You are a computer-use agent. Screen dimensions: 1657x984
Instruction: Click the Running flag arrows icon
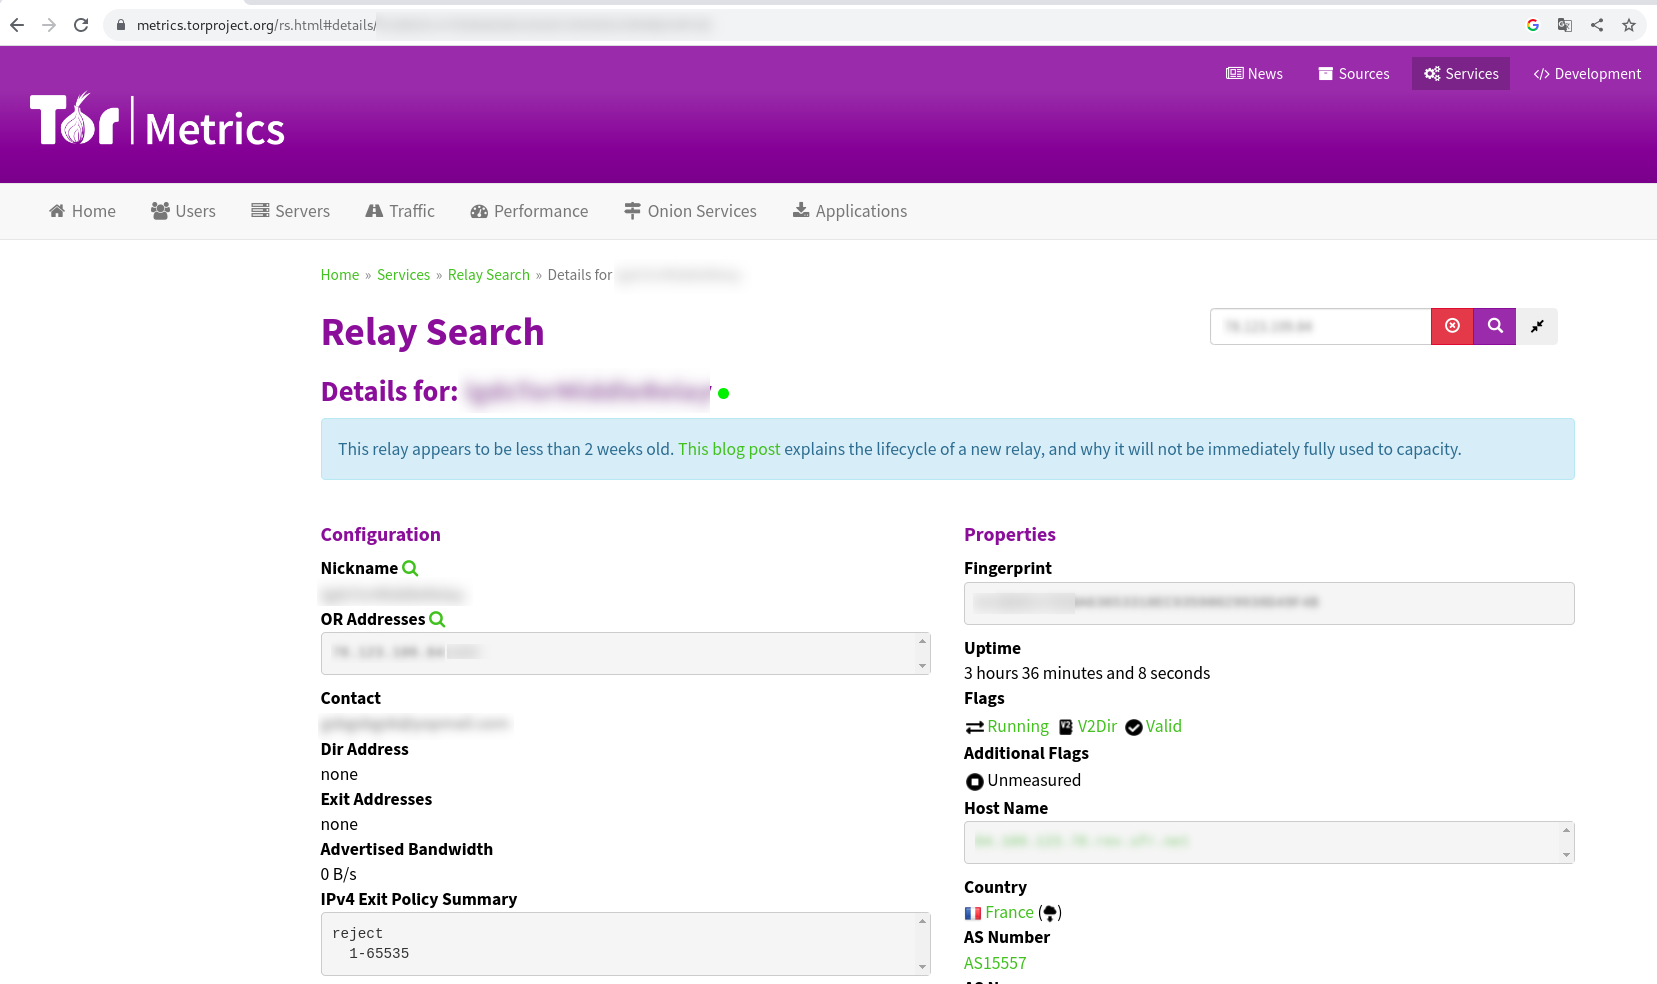point(974,726)
